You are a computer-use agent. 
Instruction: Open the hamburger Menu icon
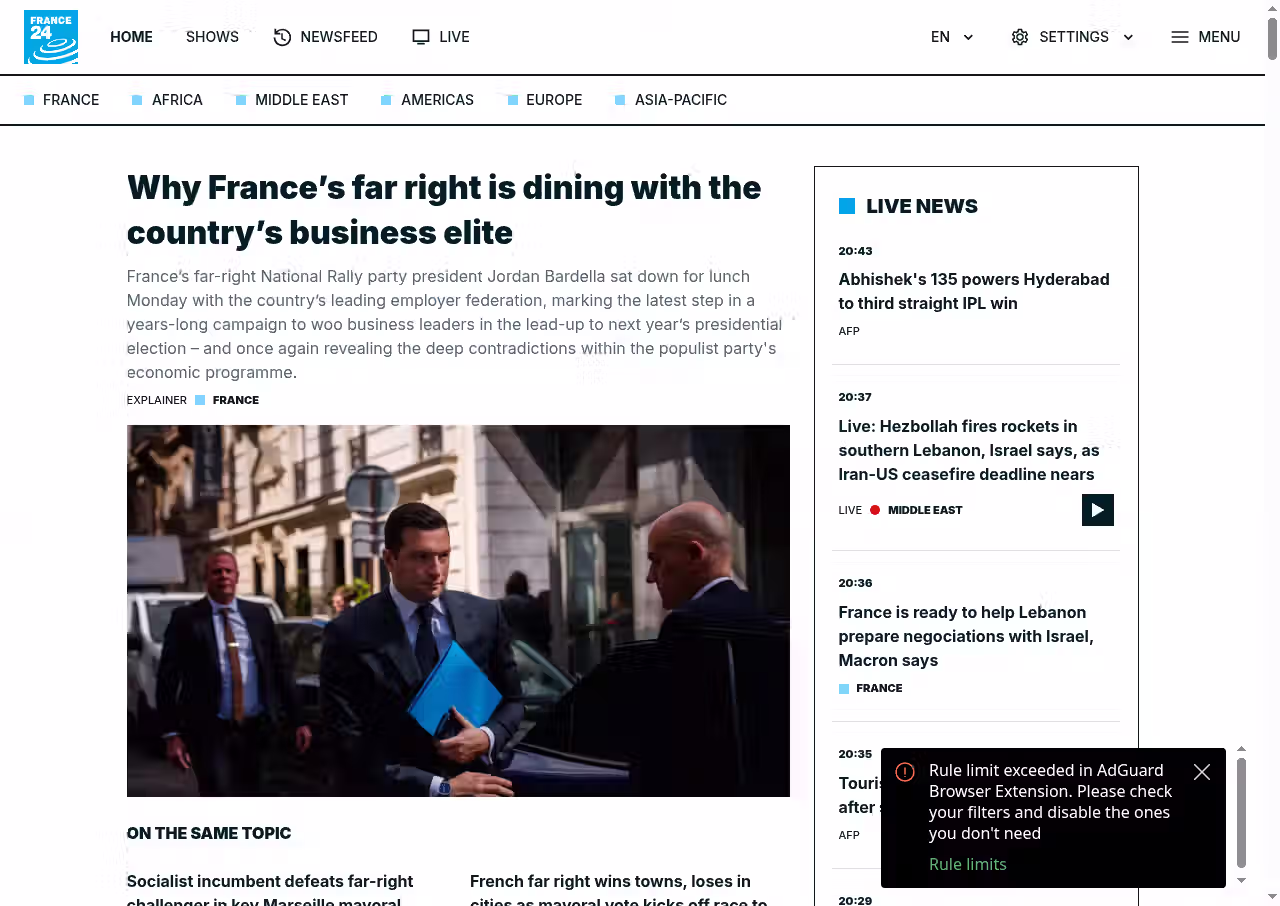coord(1180,37)
